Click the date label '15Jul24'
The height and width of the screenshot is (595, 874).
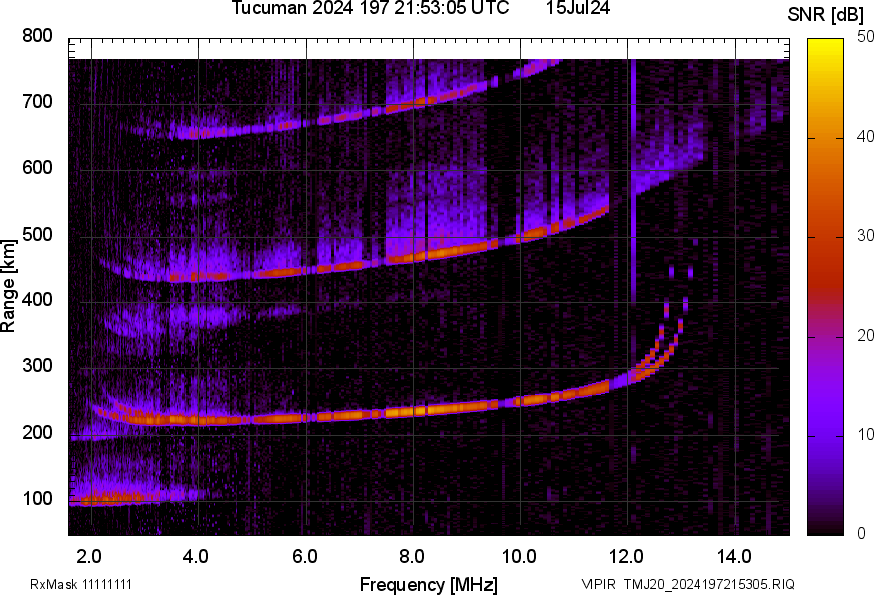pyautogui.click(x=577, y=8)
